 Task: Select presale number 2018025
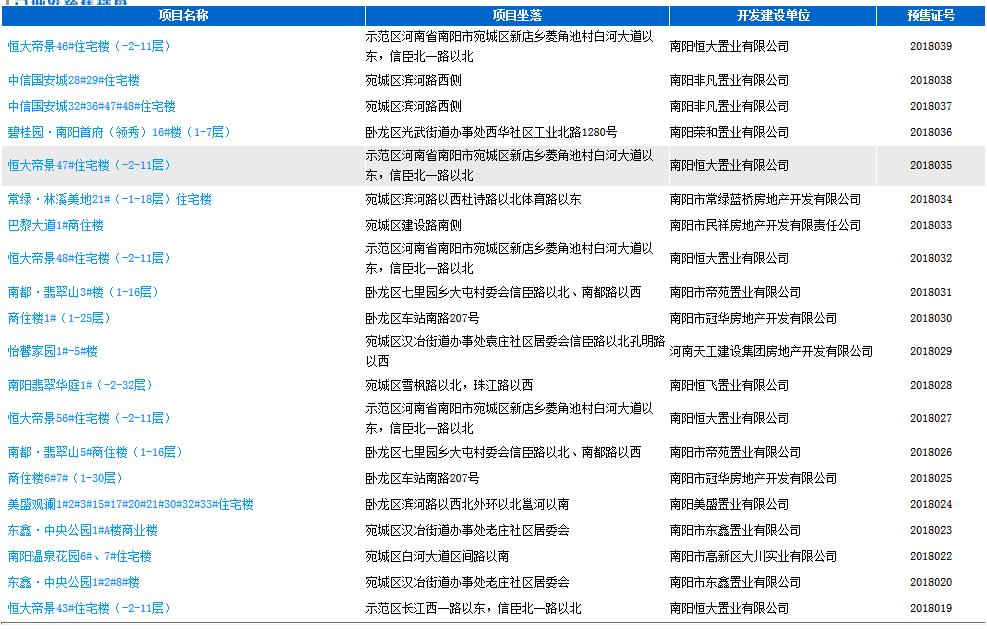[x=931, y=478]
